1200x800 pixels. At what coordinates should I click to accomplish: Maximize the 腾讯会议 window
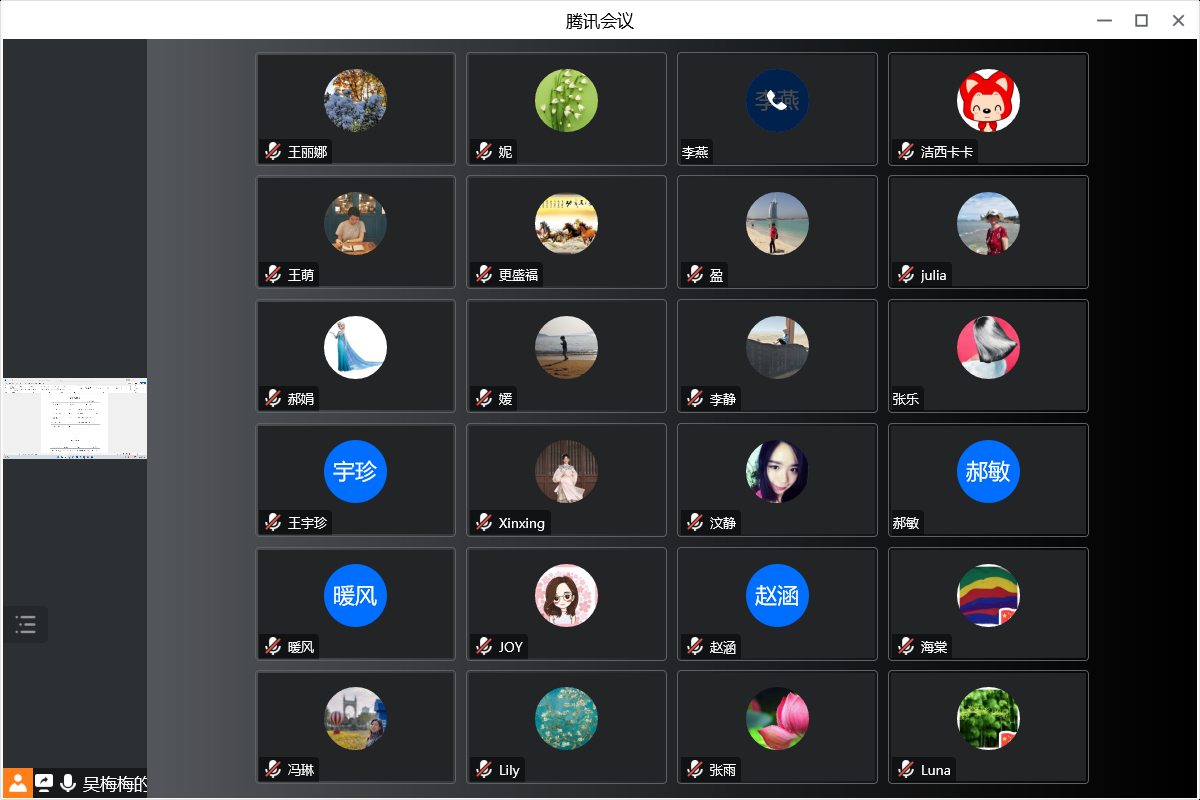(x=1141, y=20)
